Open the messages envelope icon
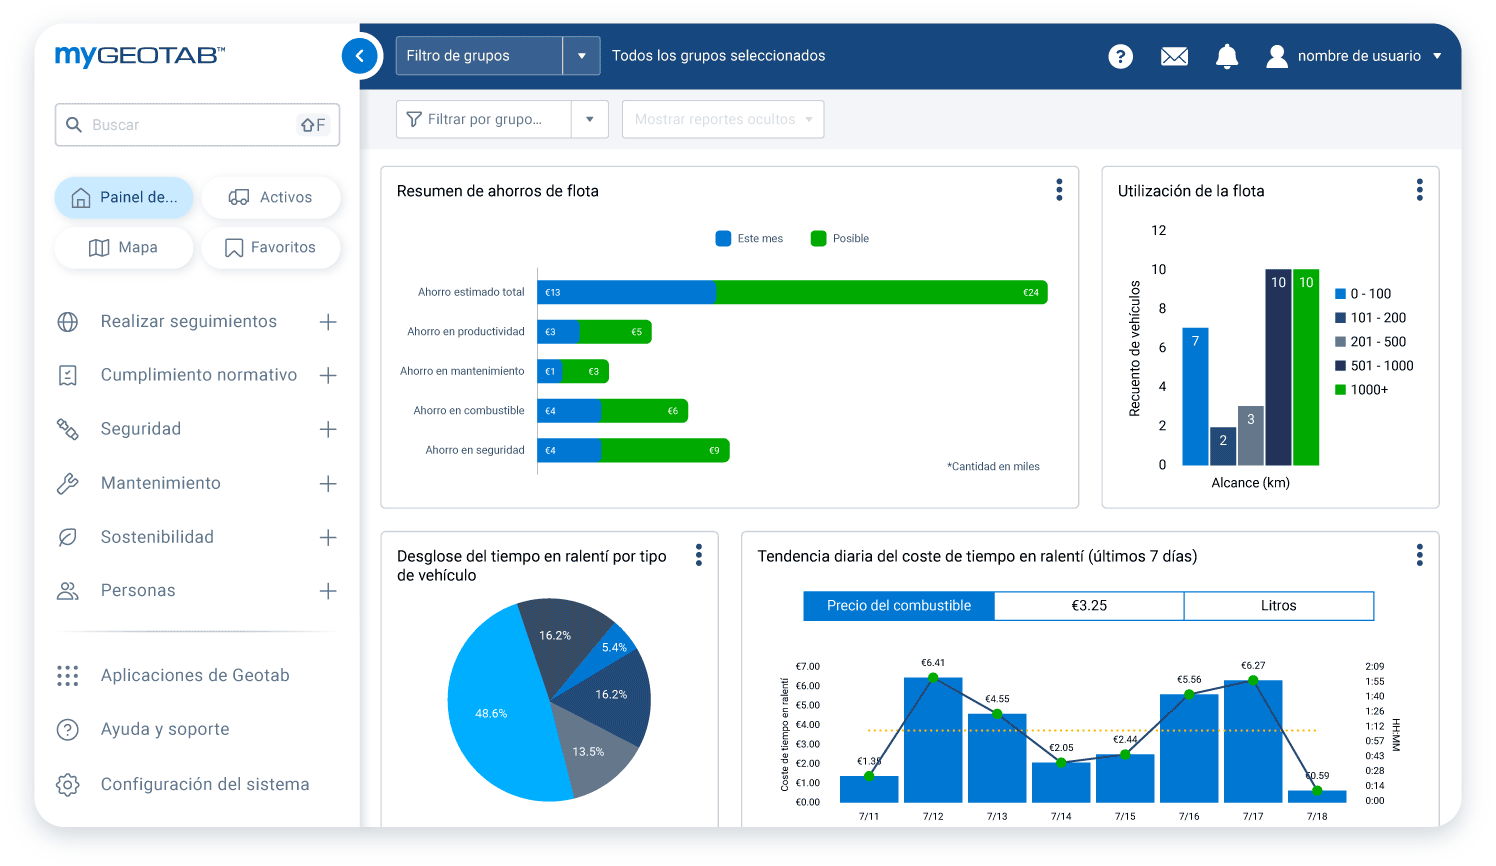Viewport: 1496px width, 866px height. 1174,56
